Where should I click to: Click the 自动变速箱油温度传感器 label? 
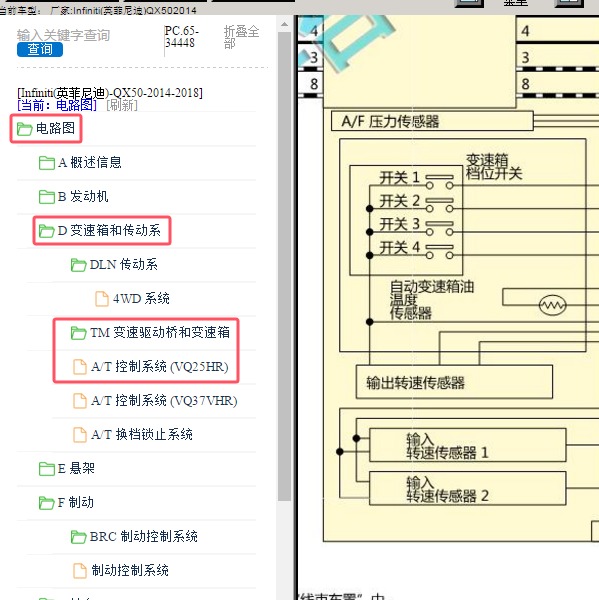432,300
